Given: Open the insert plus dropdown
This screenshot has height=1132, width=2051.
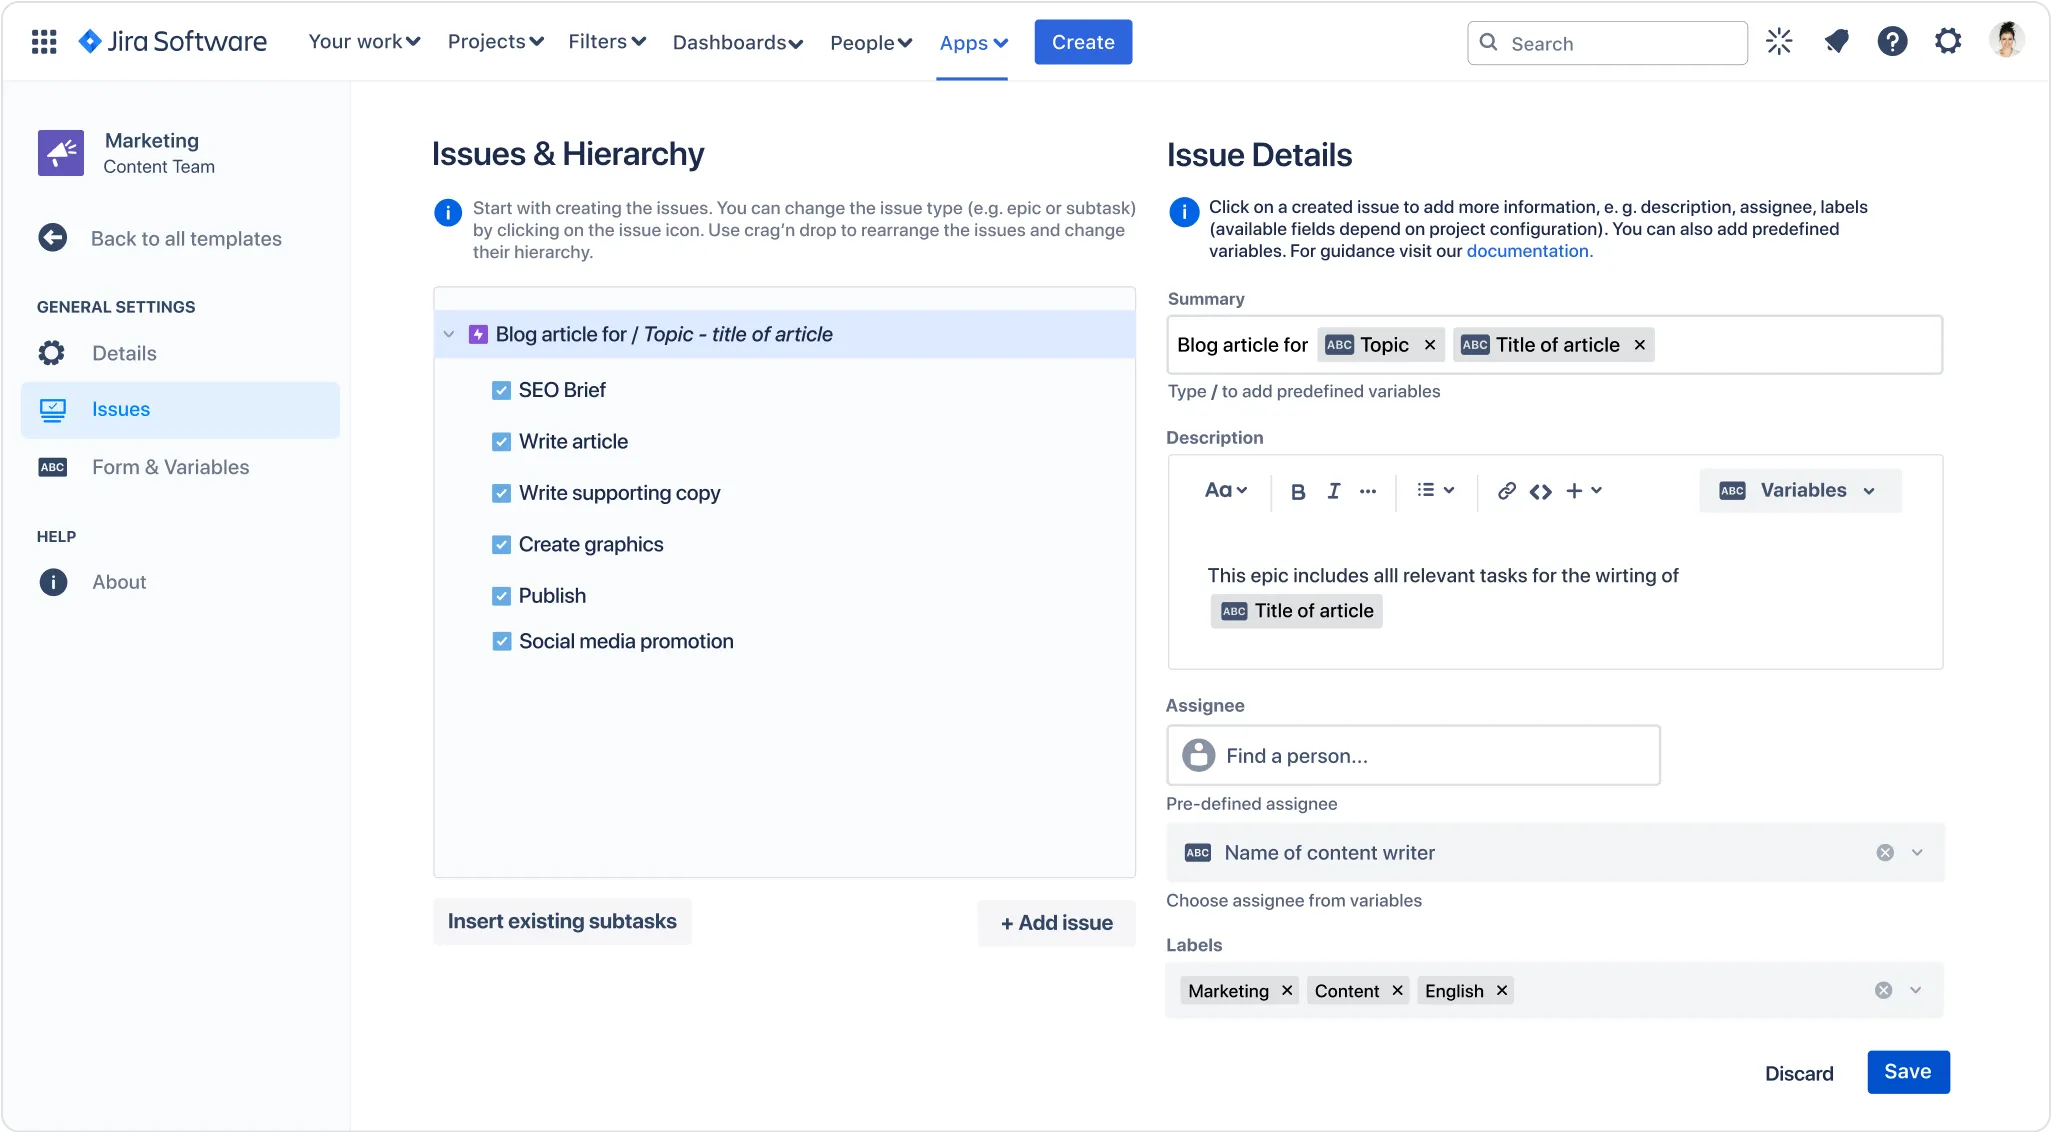Looking at the screenshot, I should coord(1584,490).
